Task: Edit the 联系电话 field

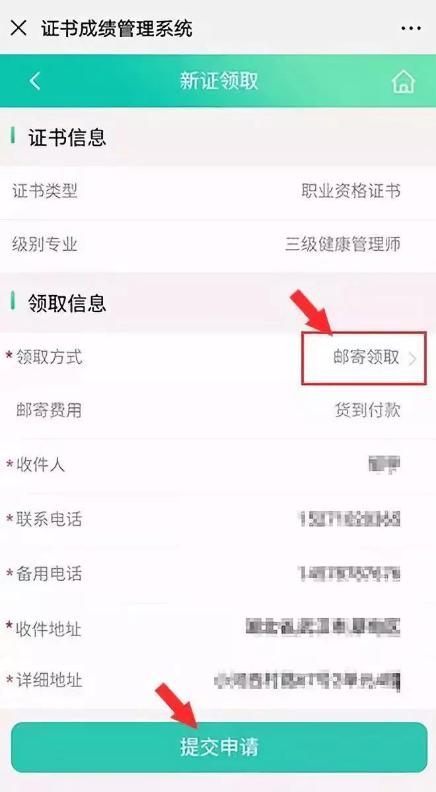Action: (218, 519)
